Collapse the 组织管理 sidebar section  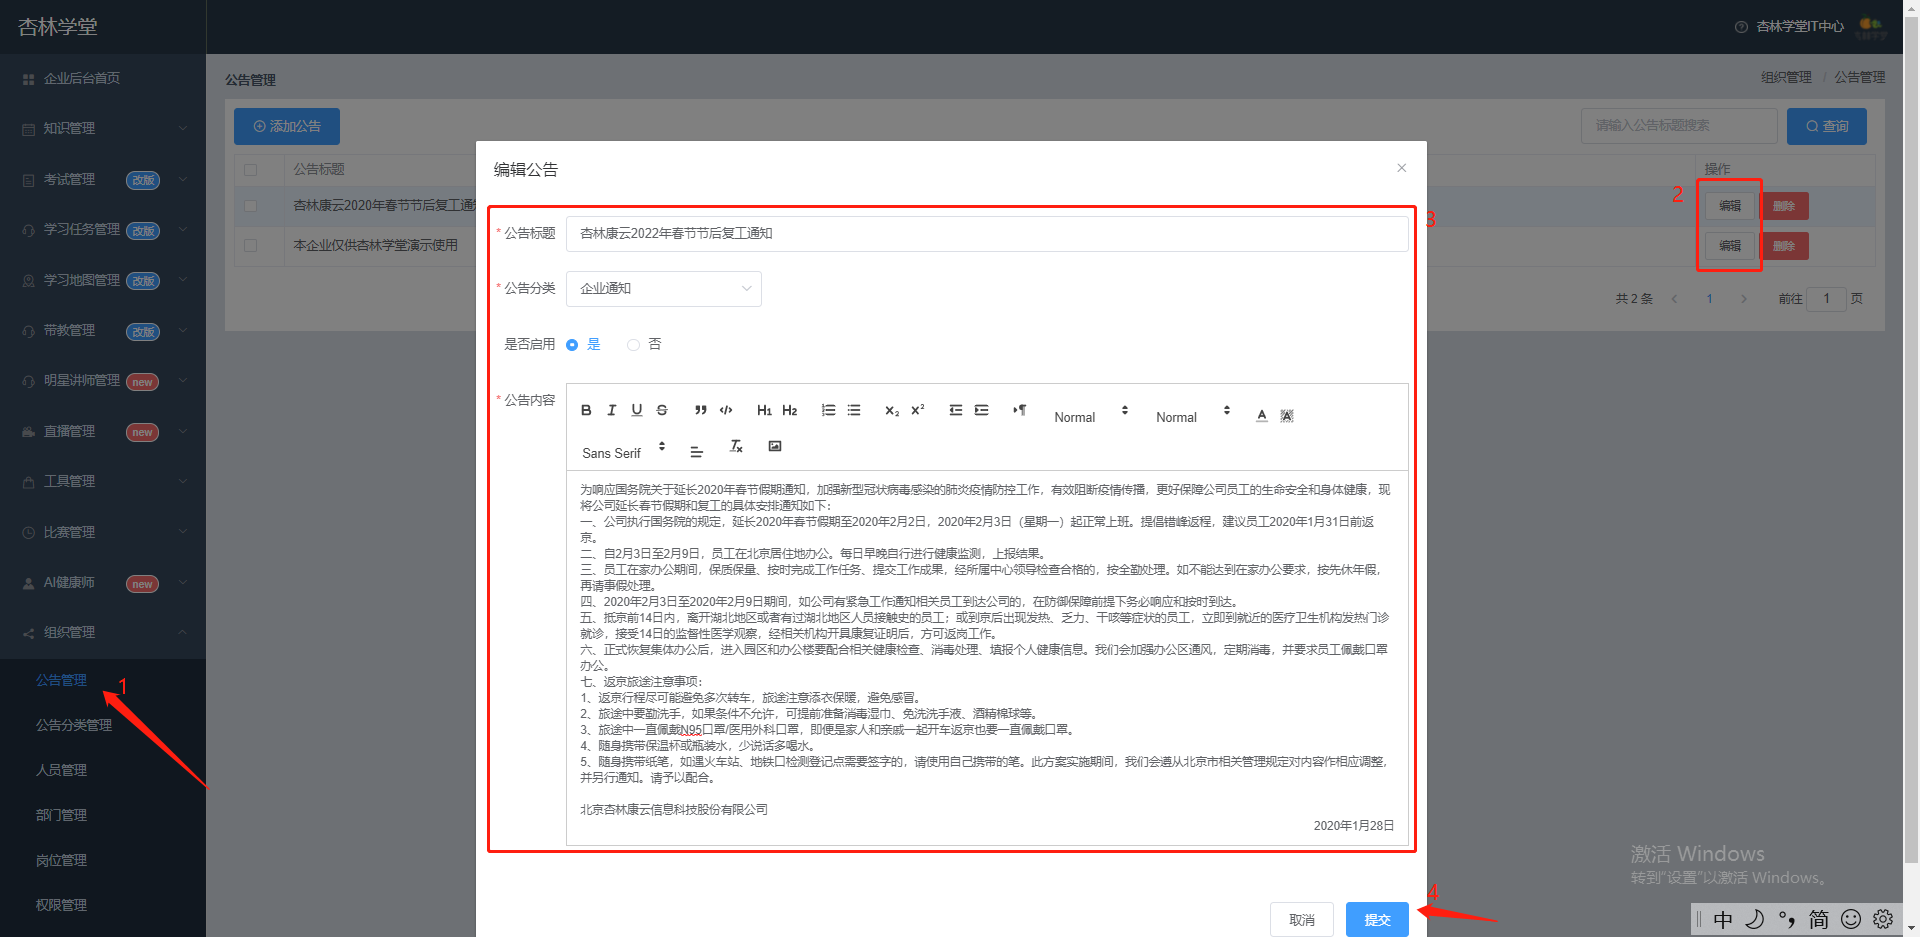(x=103, y=632)
